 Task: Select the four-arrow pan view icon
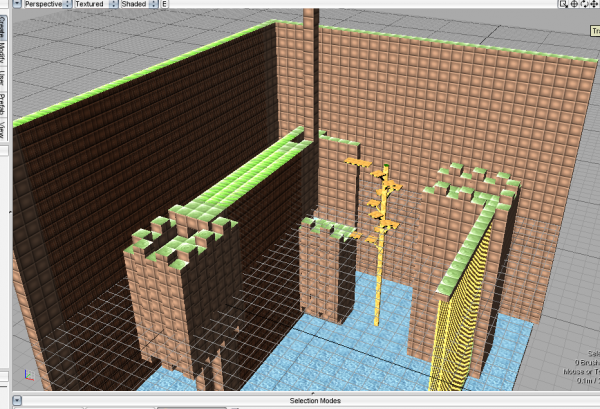coord(595,4)
